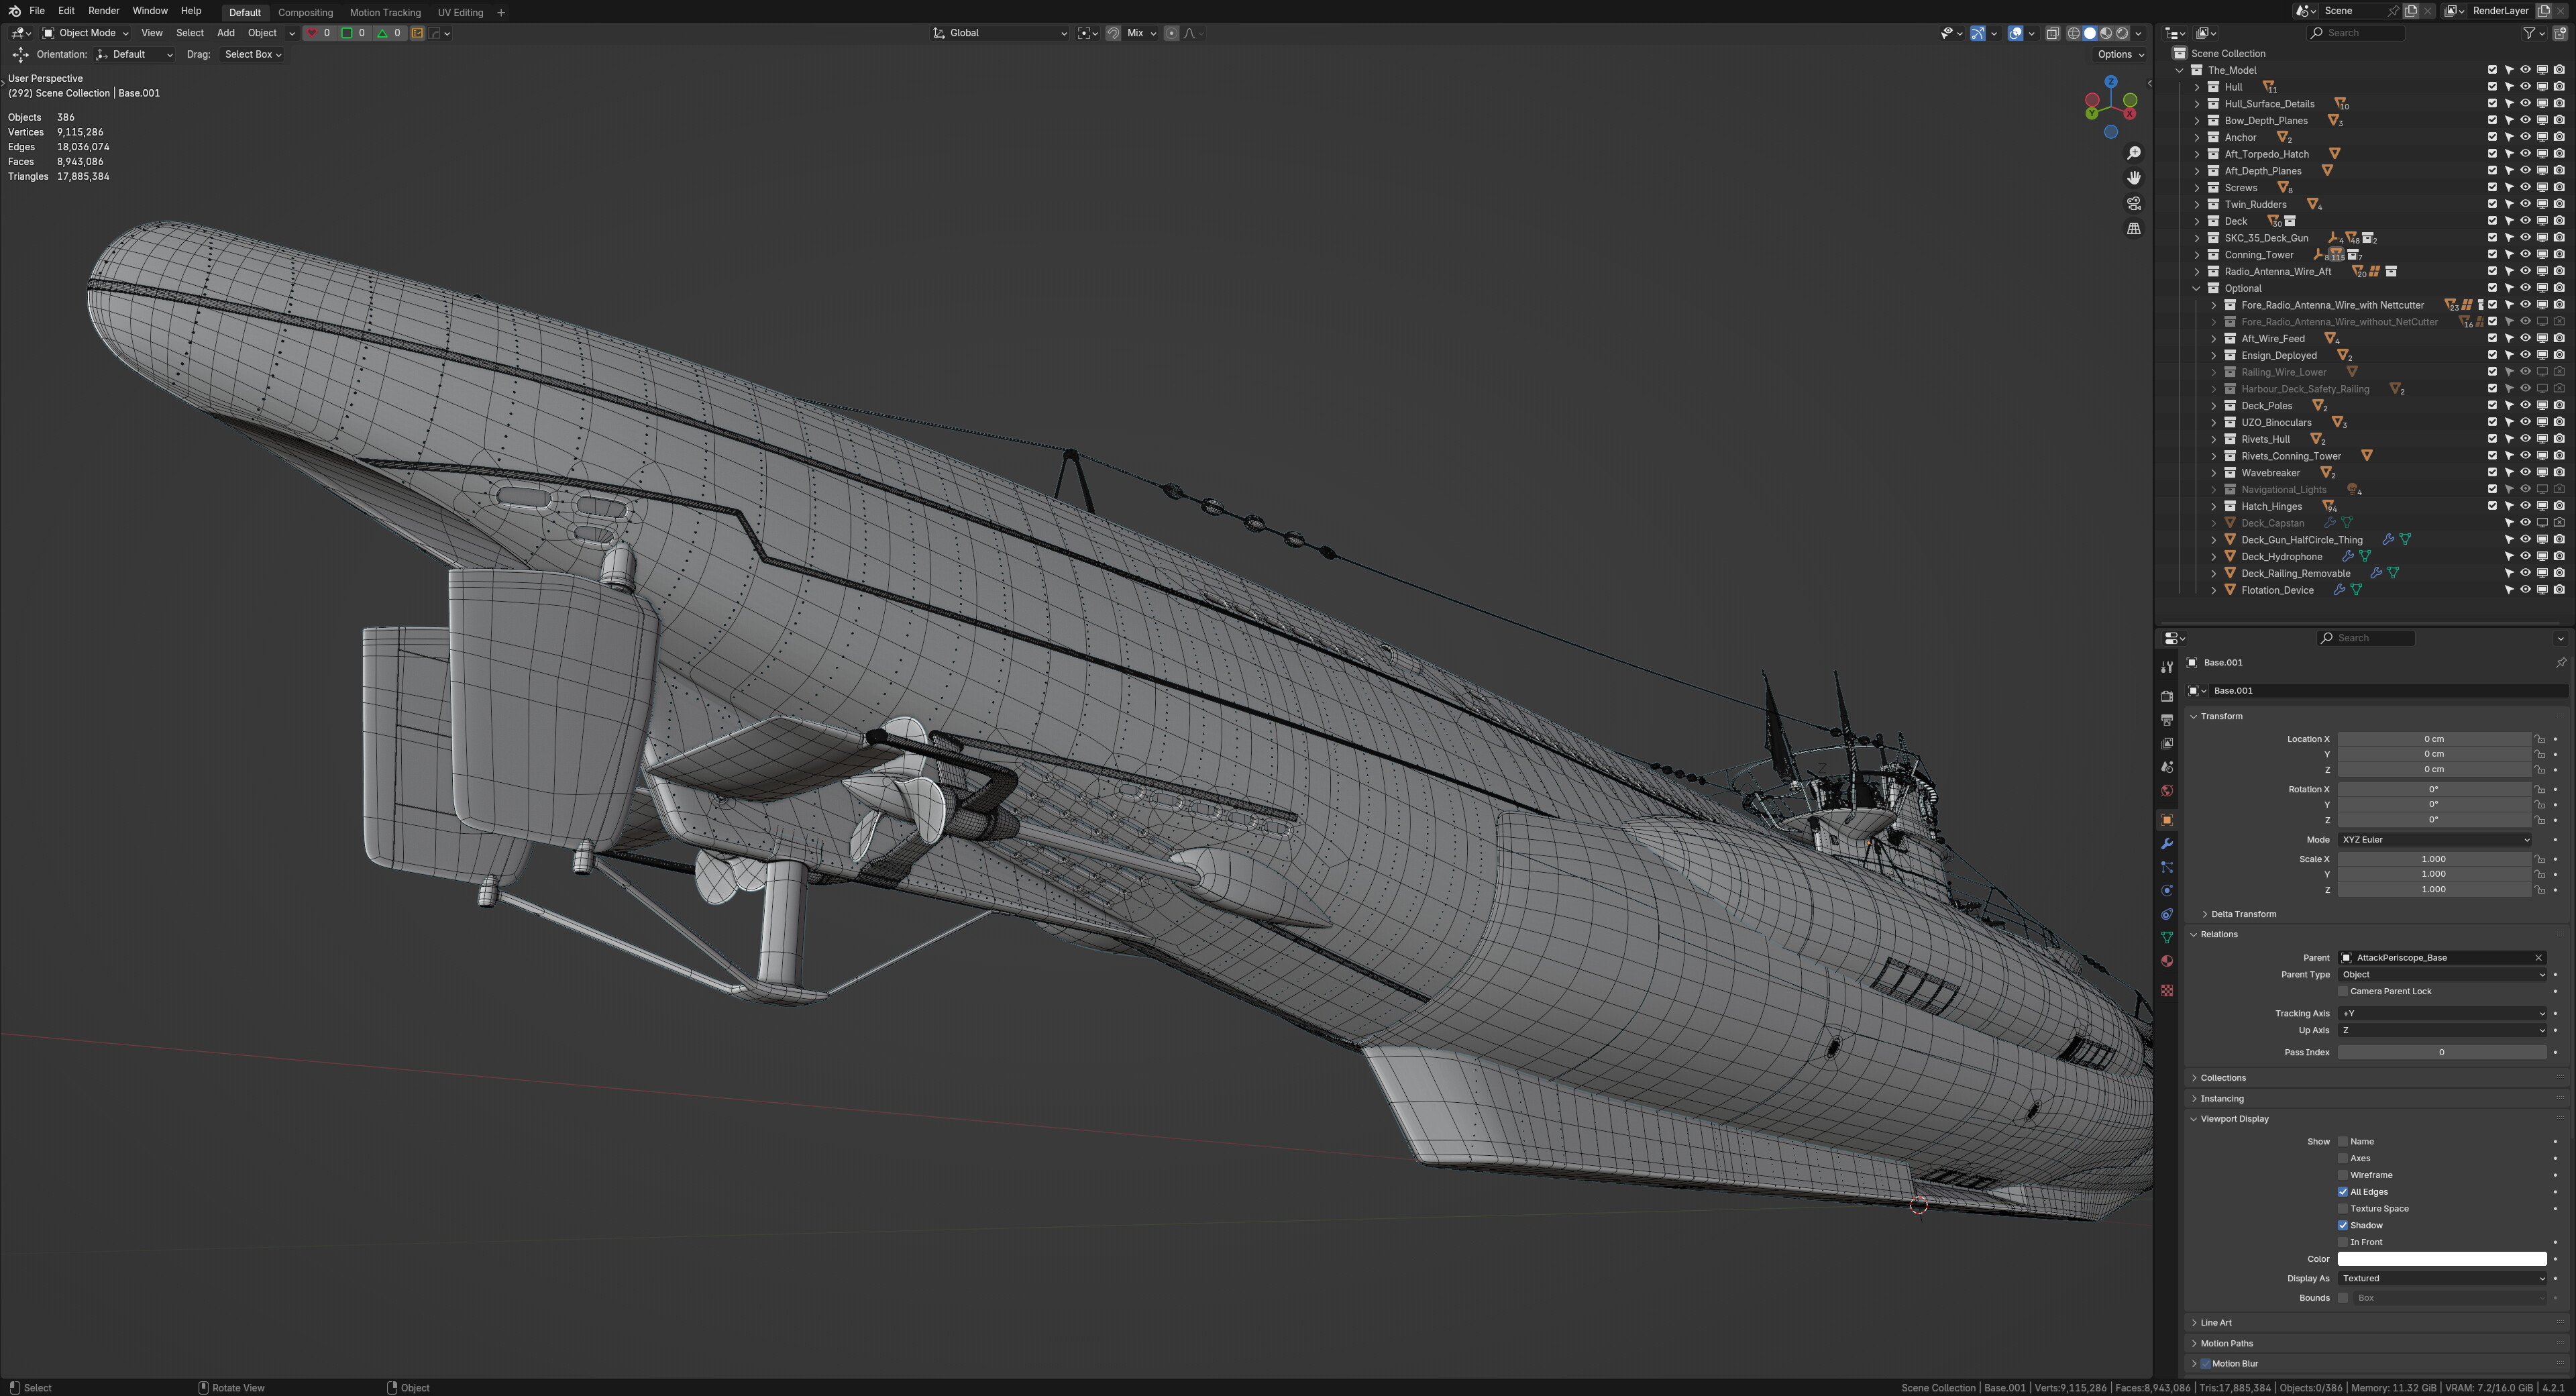The height and width of the screenshot is (1396, 2576).
Task: Hide the Anchor collection via eye icon
Action: click(x=2525, y=137)
